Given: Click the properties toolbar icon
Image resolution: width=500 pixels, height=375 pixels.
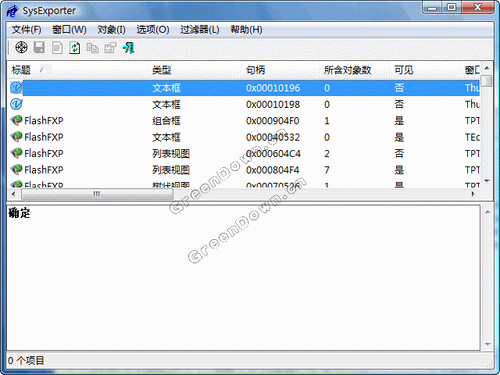Looking at the screenshot, I should pos(110,48).
